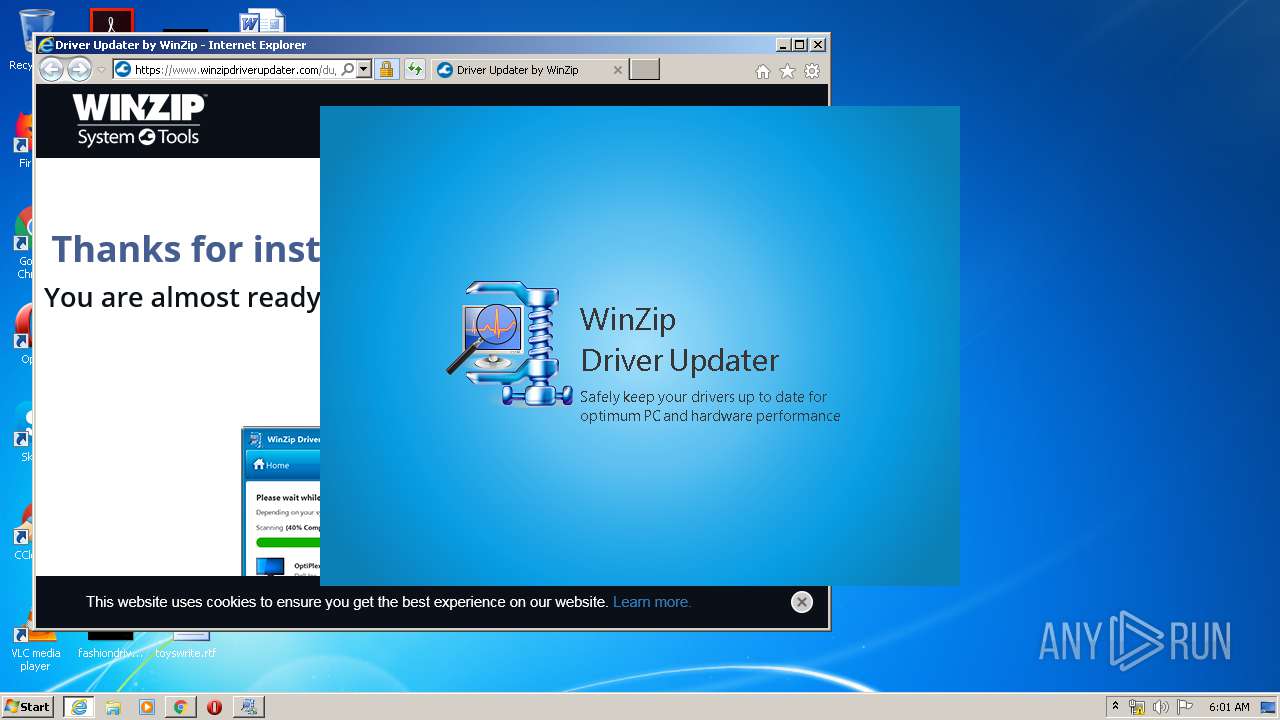Click the 'Thanks for inst' heading
Viewport: 1280px width, 720px height.
186,248
